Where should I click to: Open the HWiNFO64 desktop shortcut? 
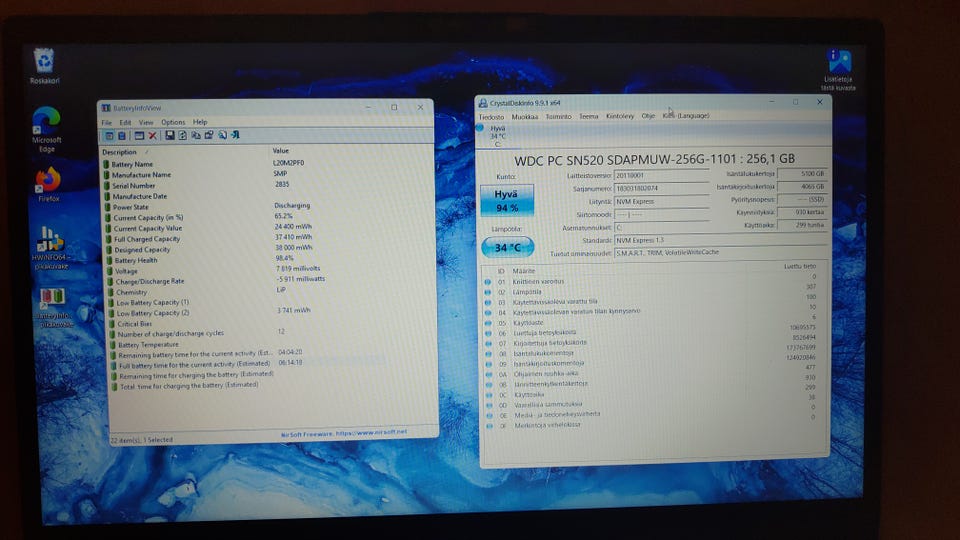point(51,247)
